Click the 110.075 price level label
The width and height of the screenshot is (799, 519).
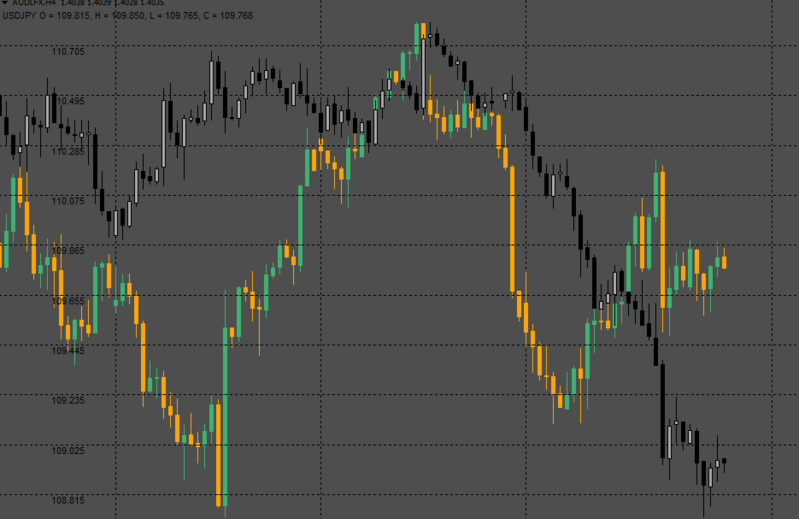[x=68, y=201]
